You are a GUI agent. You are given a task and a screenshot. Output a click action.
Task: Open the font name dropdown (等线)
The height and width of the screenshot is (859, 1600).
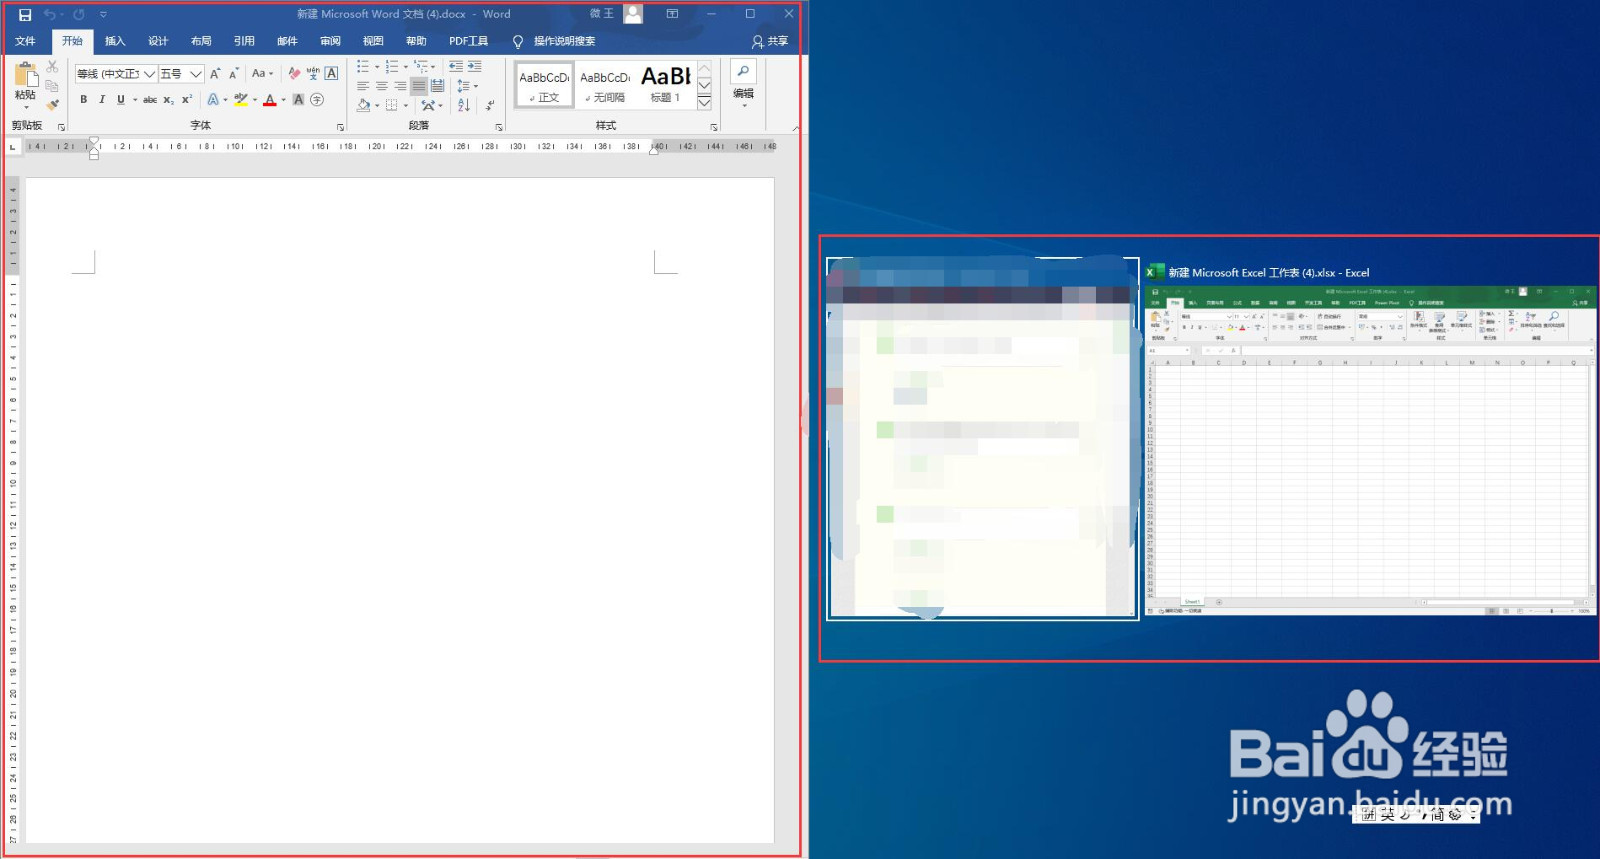[x=149, y=74]
